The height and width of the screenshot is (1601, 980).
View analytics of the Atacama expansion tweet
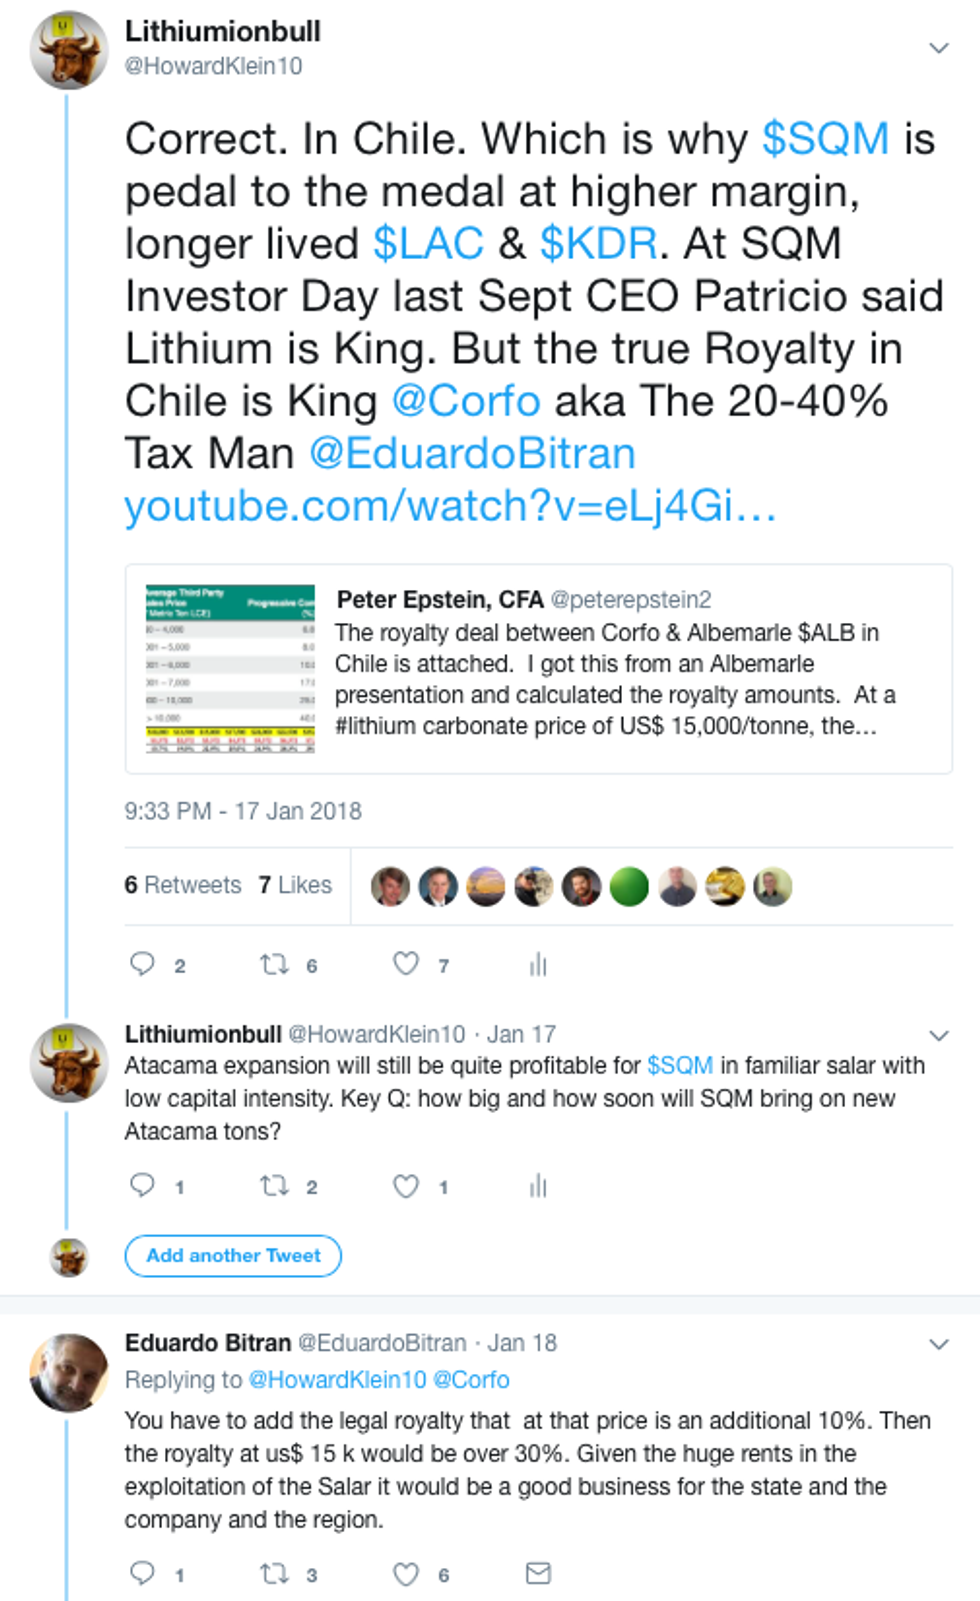(x=538, y=1186)
